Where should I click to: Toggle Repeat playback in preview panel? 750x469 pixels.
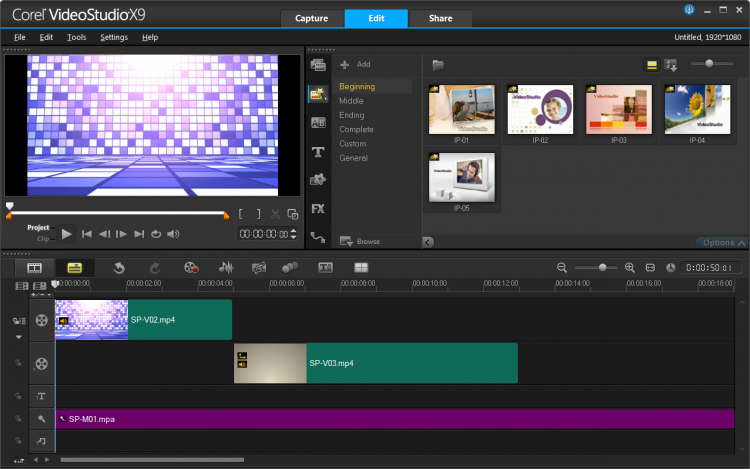156,234
